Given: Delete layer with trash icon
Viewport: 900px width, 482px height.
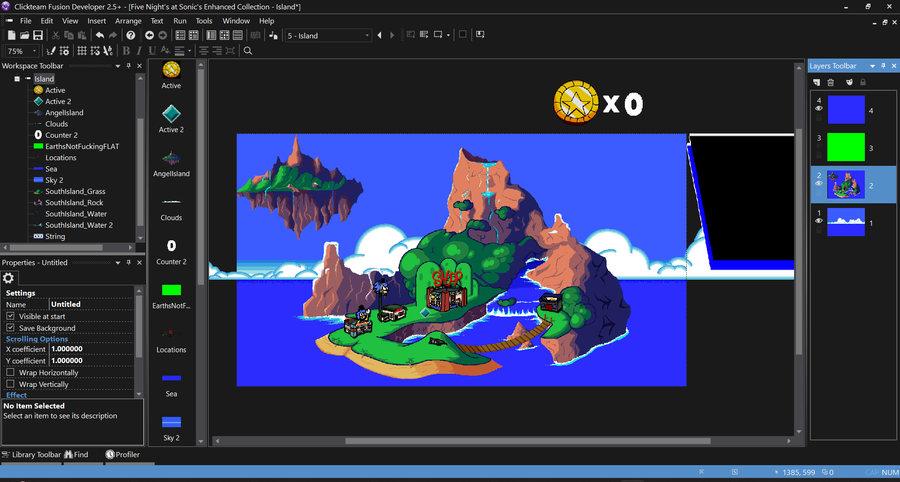Looking at the screenshot, I should point(831,83).
